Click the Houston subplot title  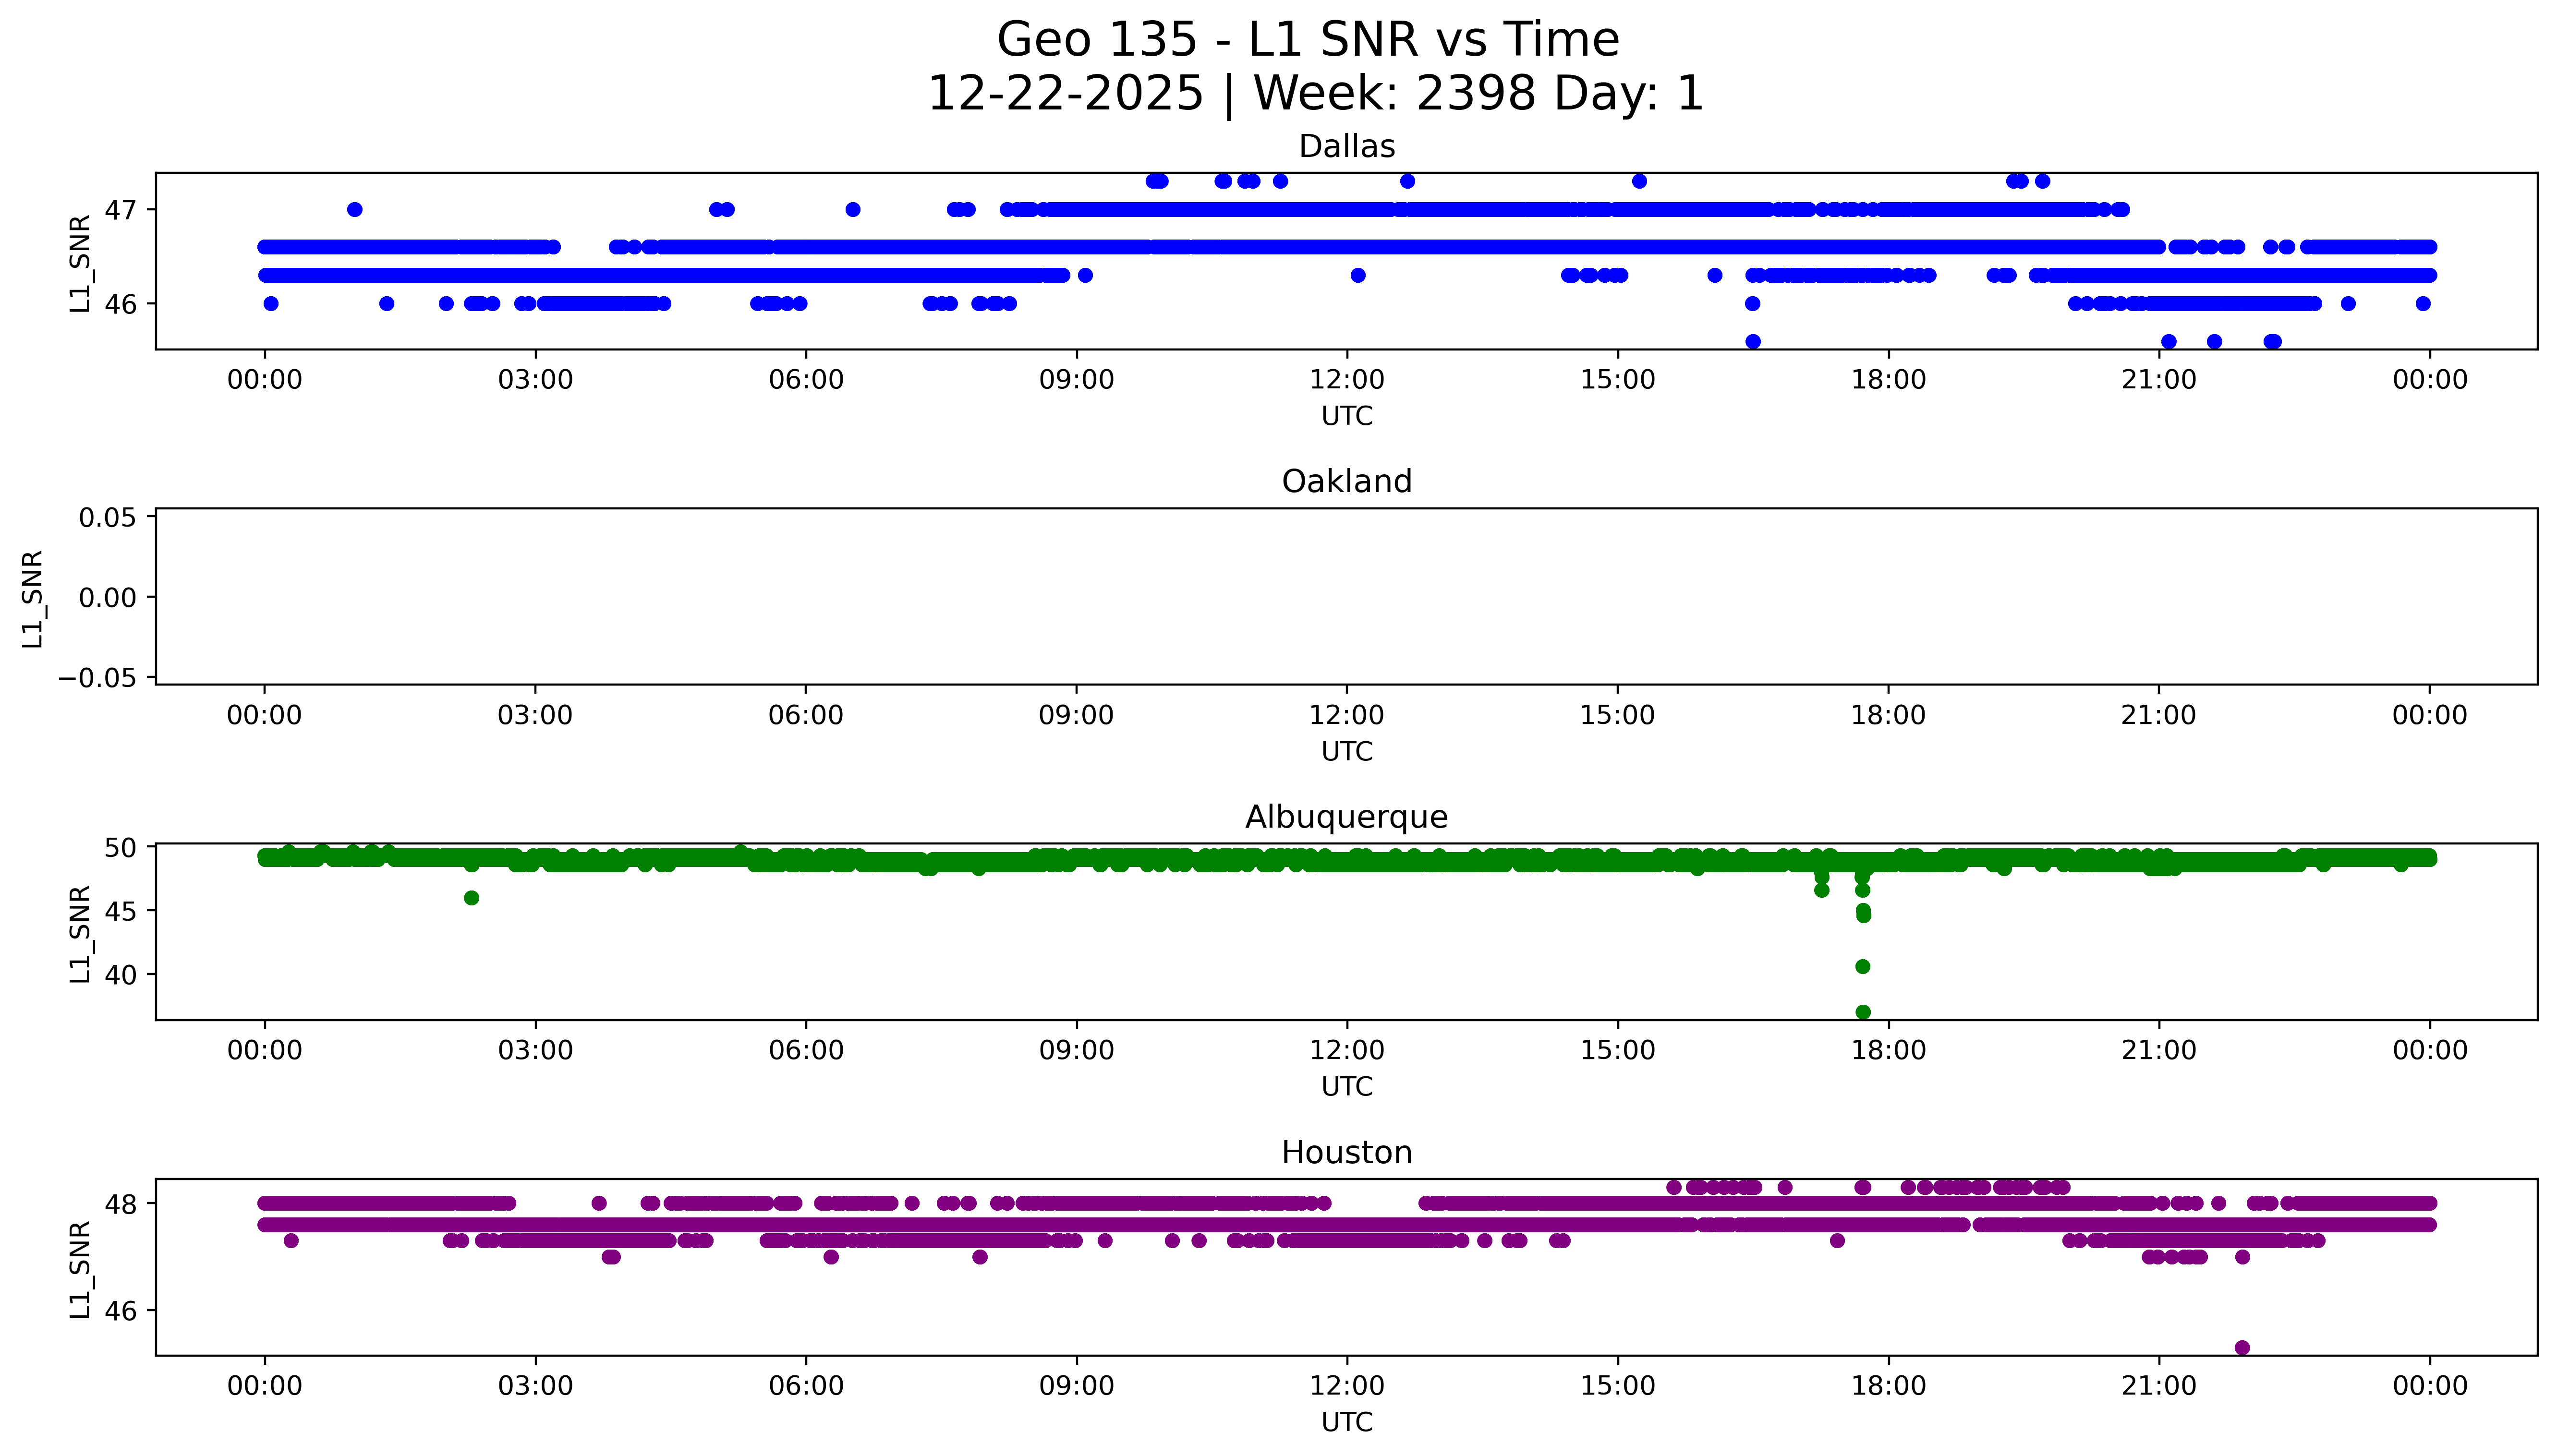[x=1346, y=1153]
